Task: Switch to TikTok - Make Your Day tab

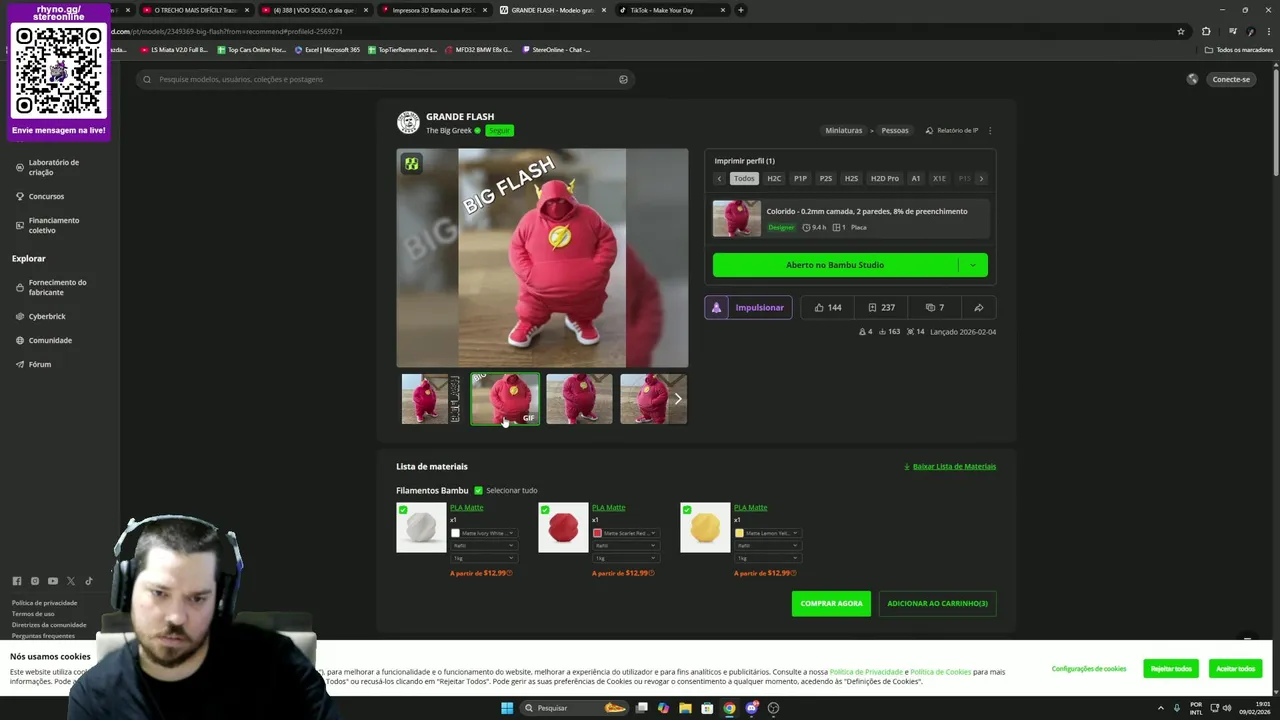Action: click(670, 10)
